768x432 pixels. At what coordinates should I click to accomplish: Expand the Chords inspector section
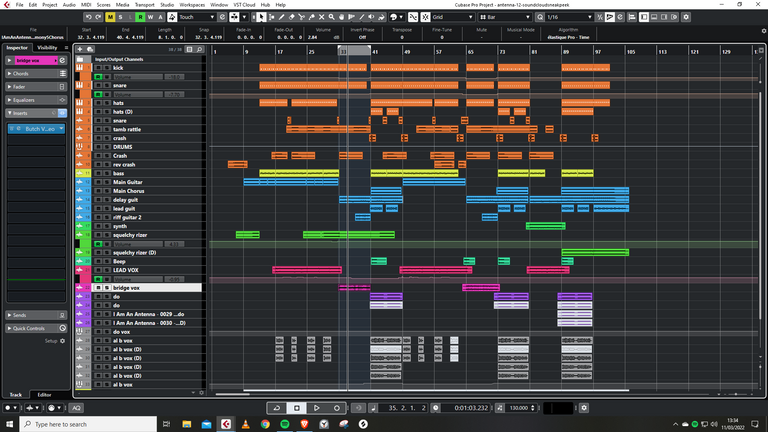click(36, 73)
